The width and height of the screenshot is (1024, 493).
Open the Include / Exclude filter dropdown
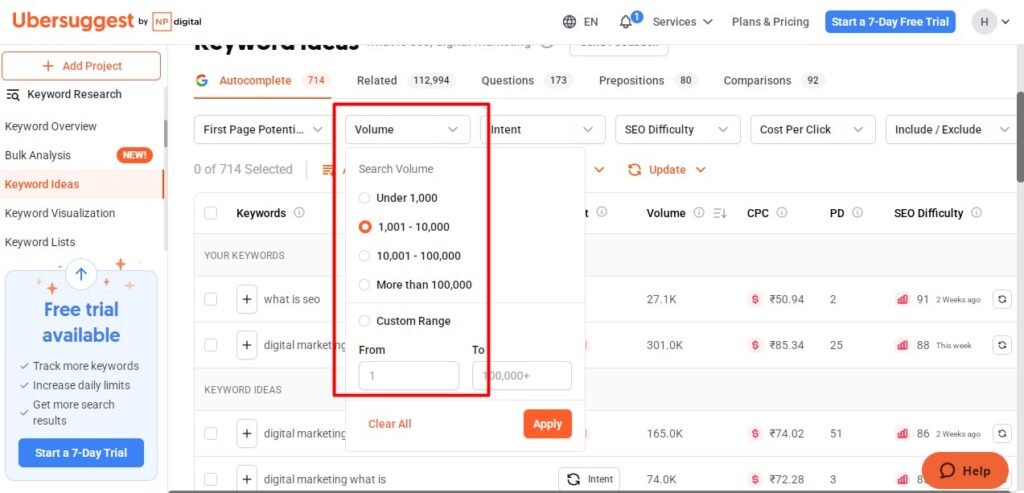coord(952,129)
